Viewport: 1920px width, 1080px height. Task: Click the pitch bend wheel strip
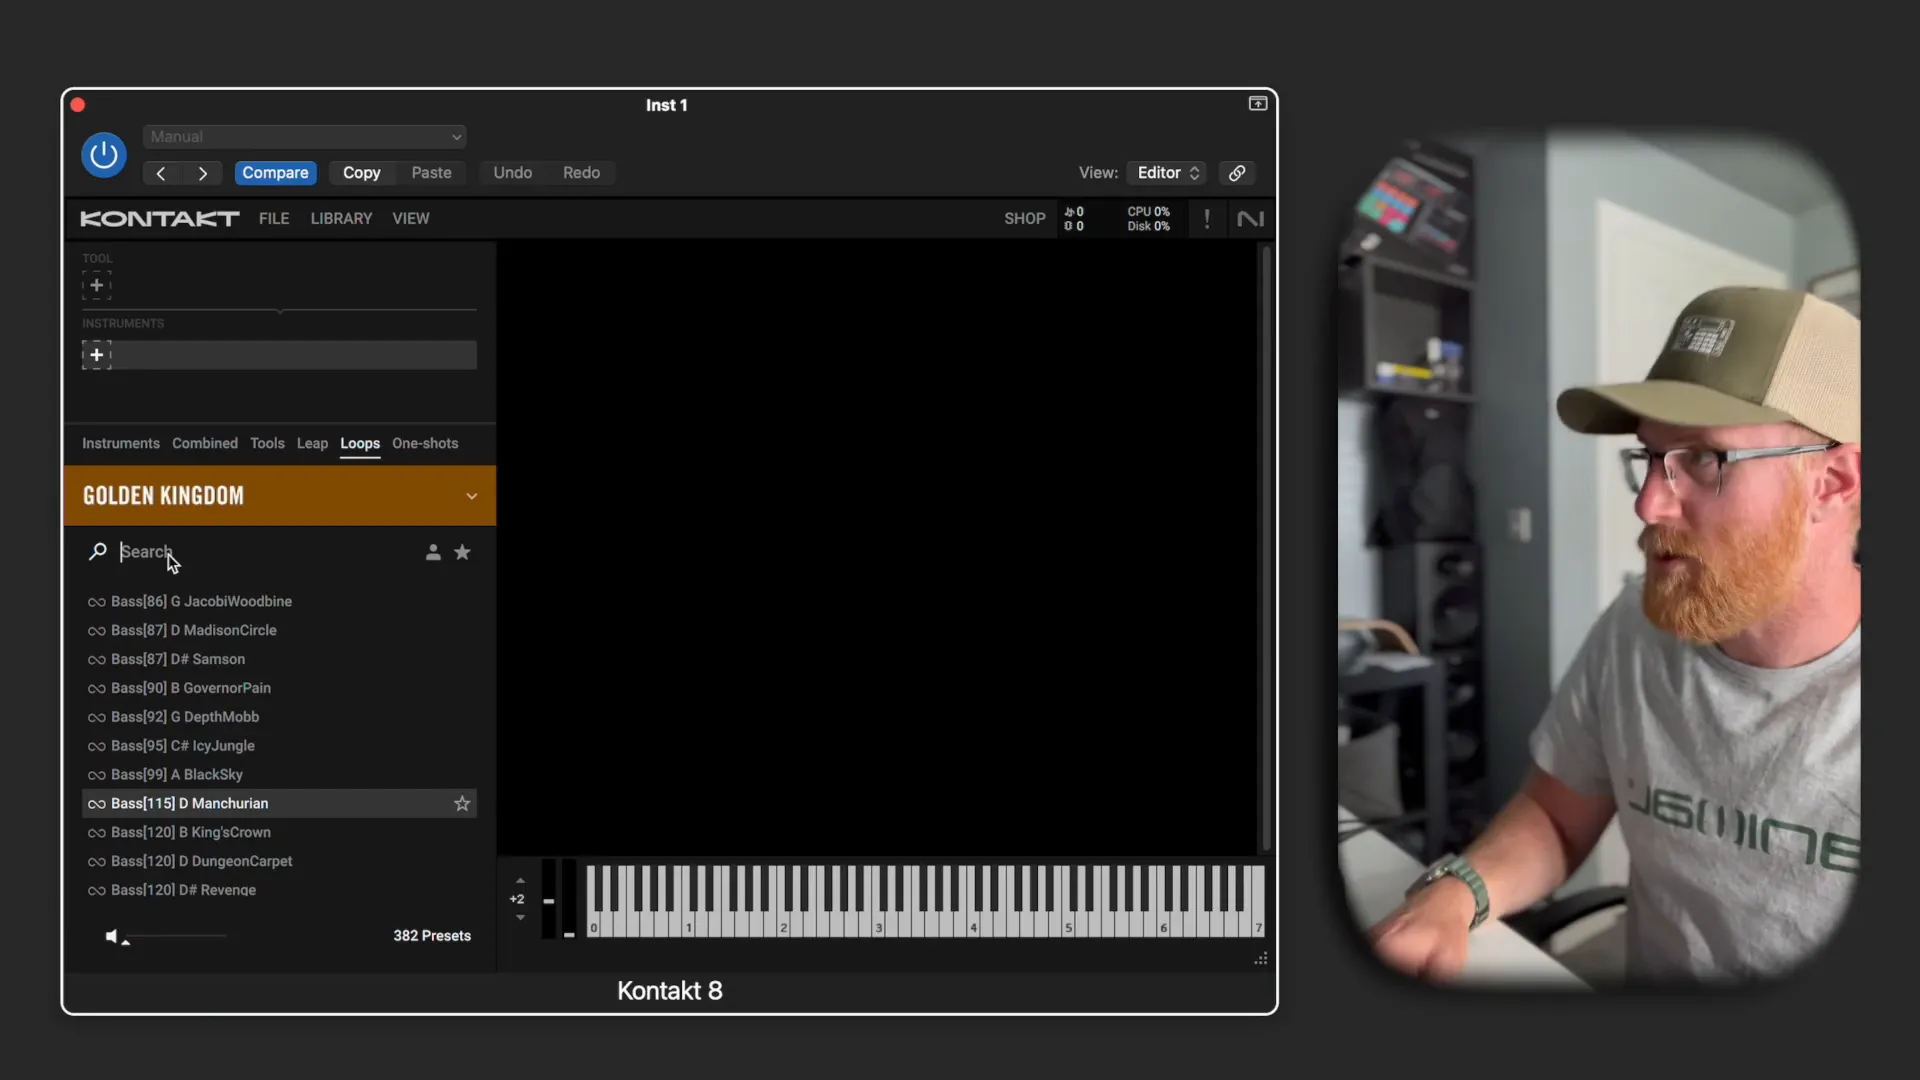[549, 899]
